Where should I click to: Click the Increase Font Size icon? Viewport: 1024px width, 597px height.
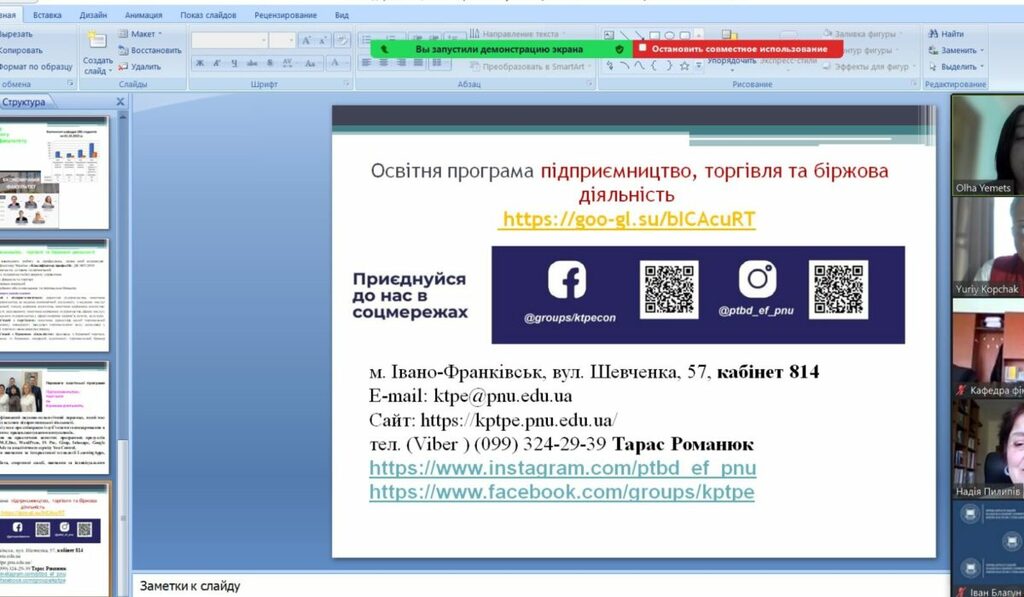coord(307,40)
